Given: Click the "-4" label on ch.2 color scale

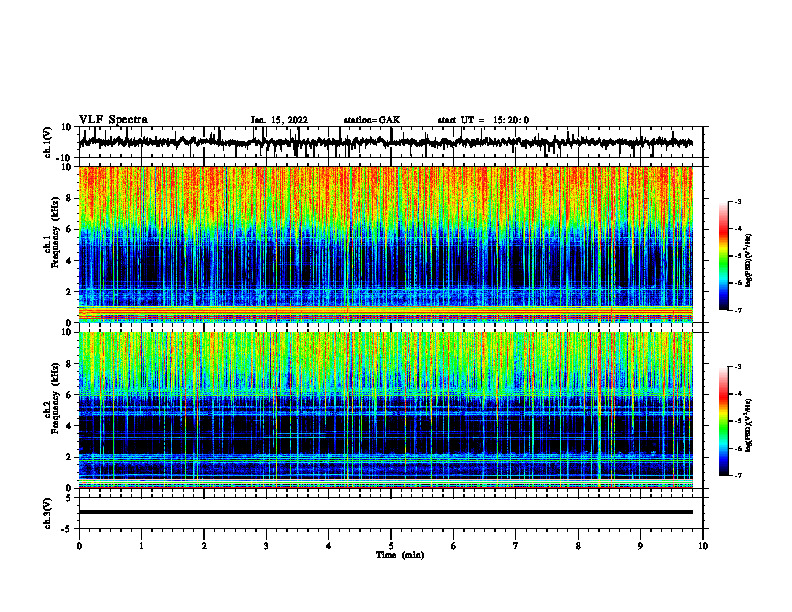Looking at the screenshot, I should pyautogui.click(x=738, y=394).
